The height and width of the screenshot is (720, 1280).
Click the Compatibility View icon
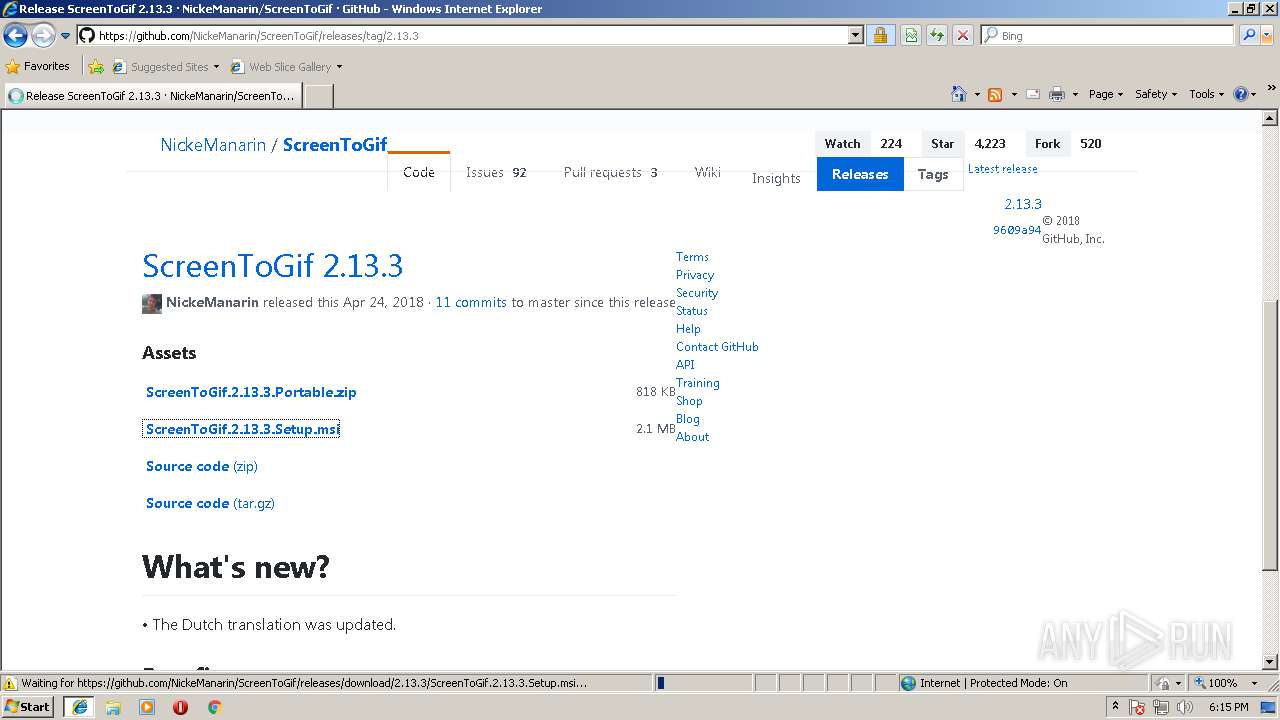tap(911, 35)
